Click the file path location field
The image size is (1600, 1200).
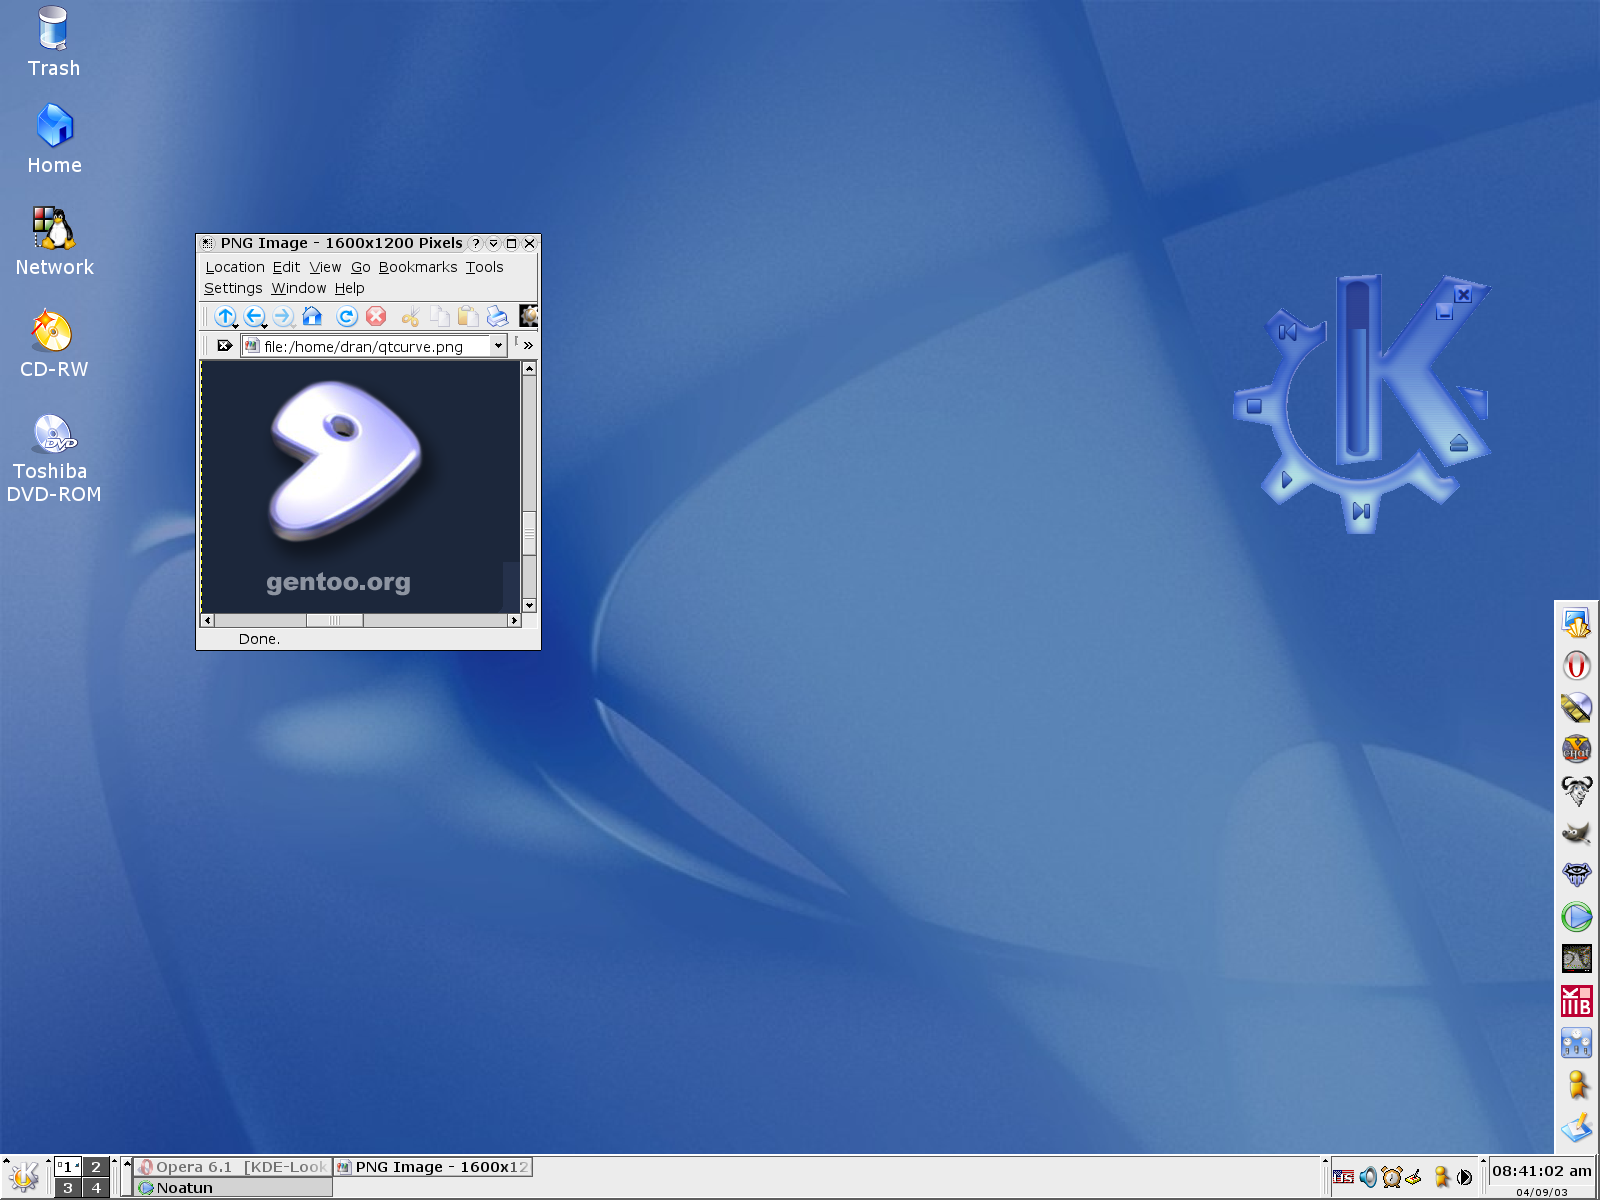[375, 346]
